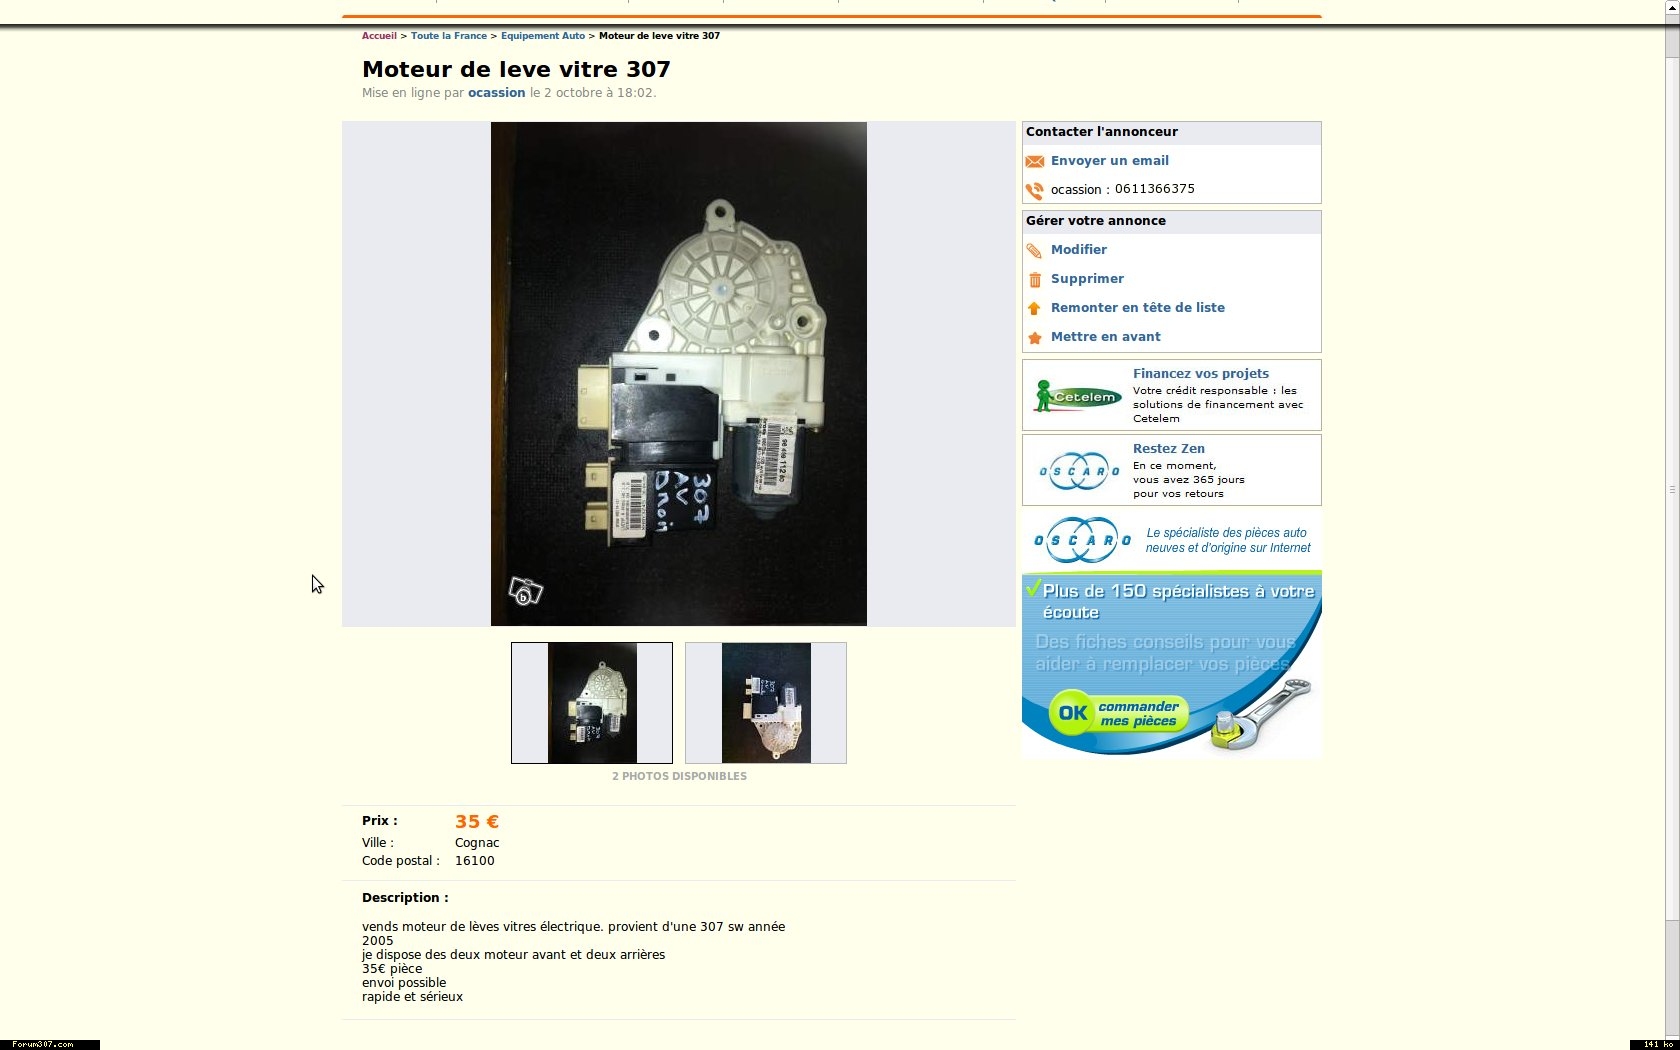Click the camera icon on main photo
Screen dimensions: 1680x1050
525,591
